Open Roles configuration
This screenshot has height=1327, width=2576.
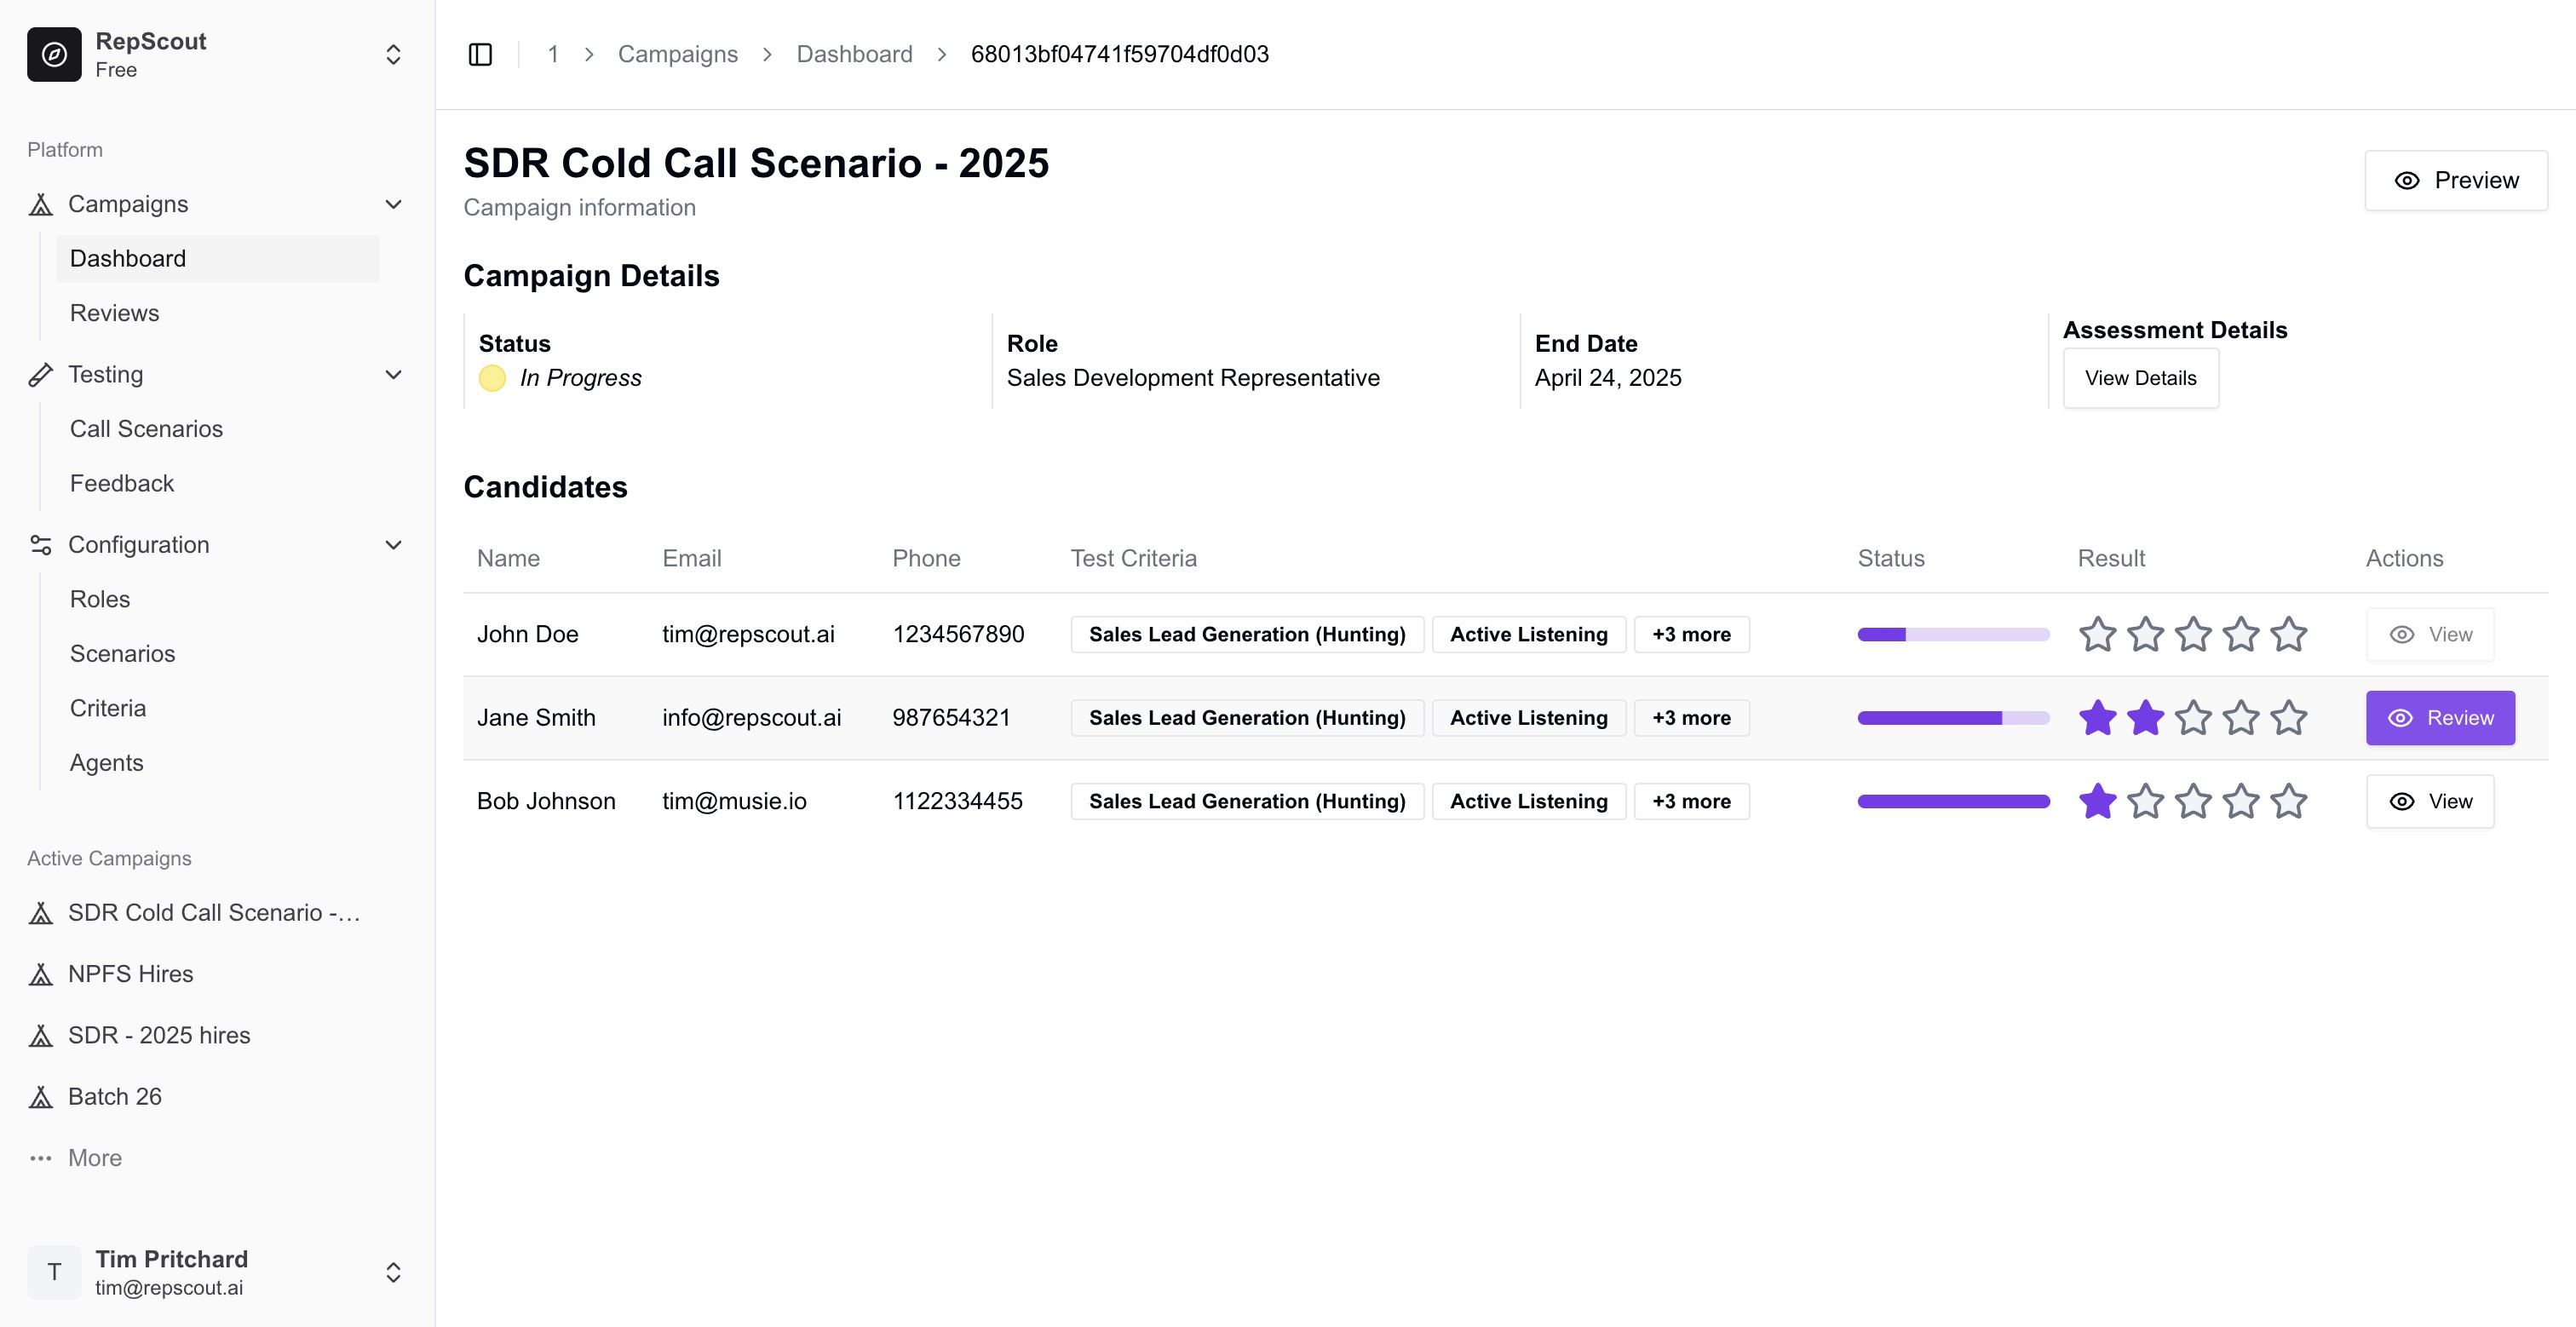tap(218, 599)
